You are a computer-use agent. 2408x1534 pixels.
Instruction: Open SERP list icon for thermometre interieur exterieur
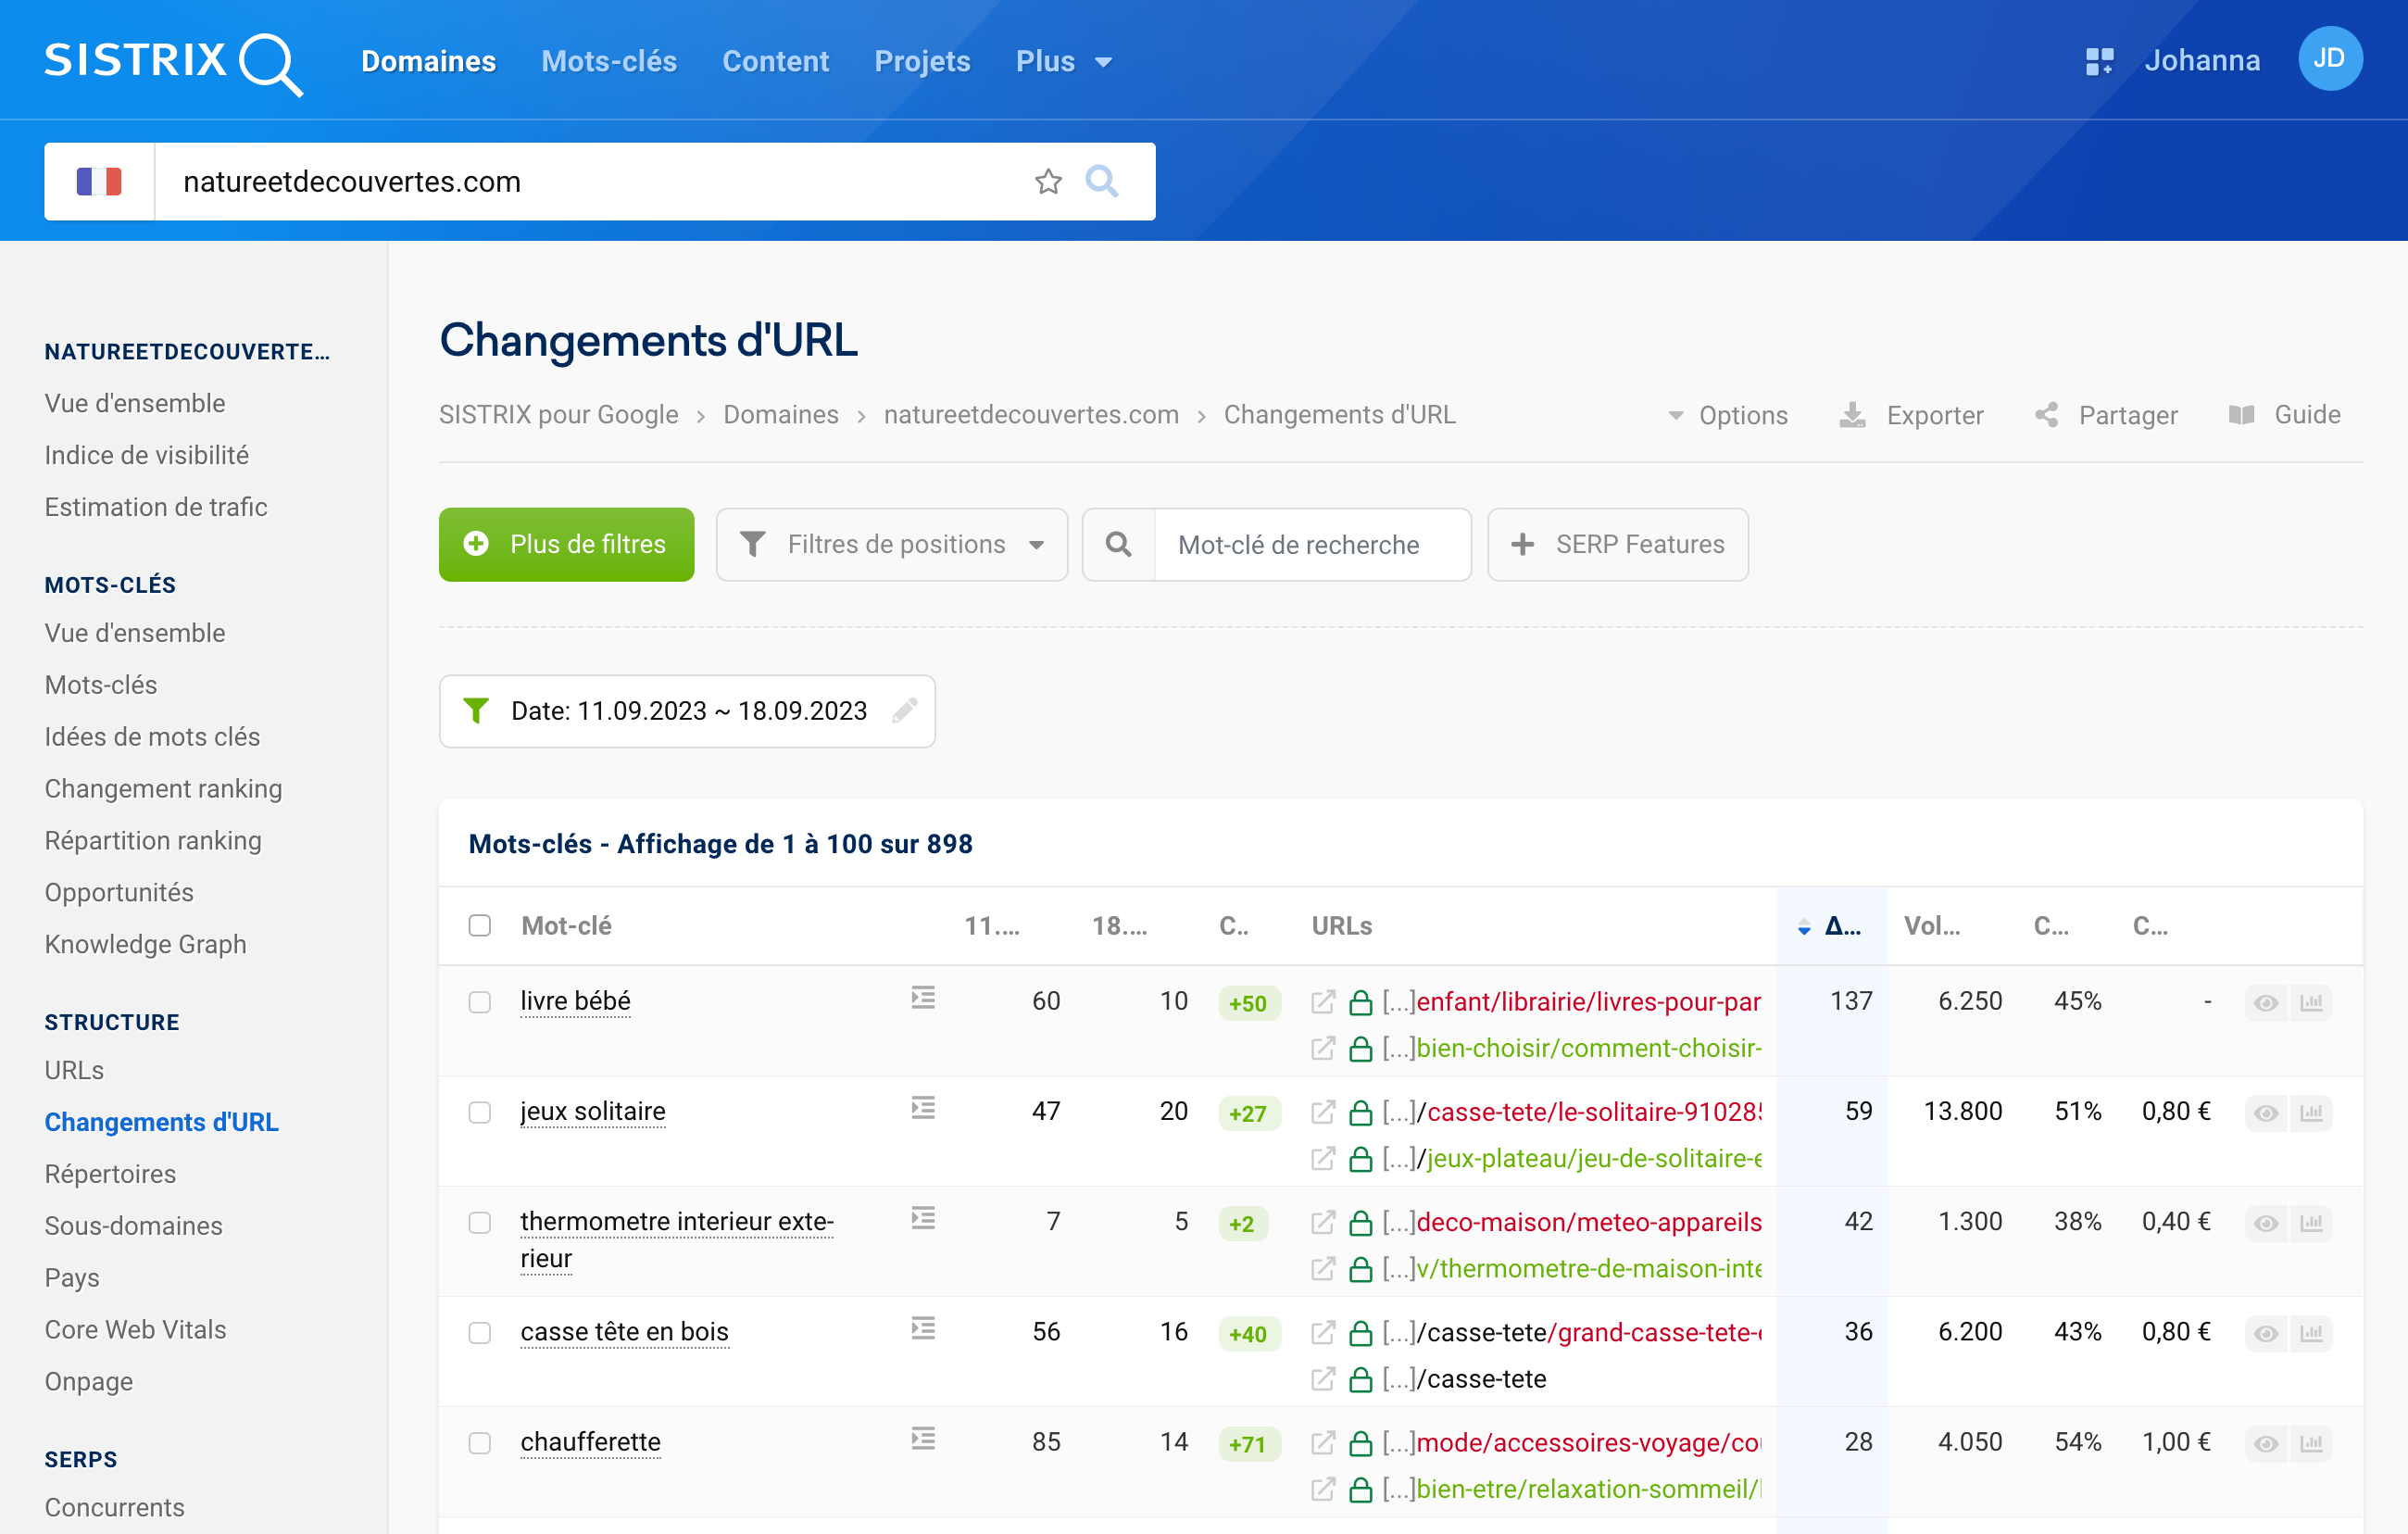923,1218
